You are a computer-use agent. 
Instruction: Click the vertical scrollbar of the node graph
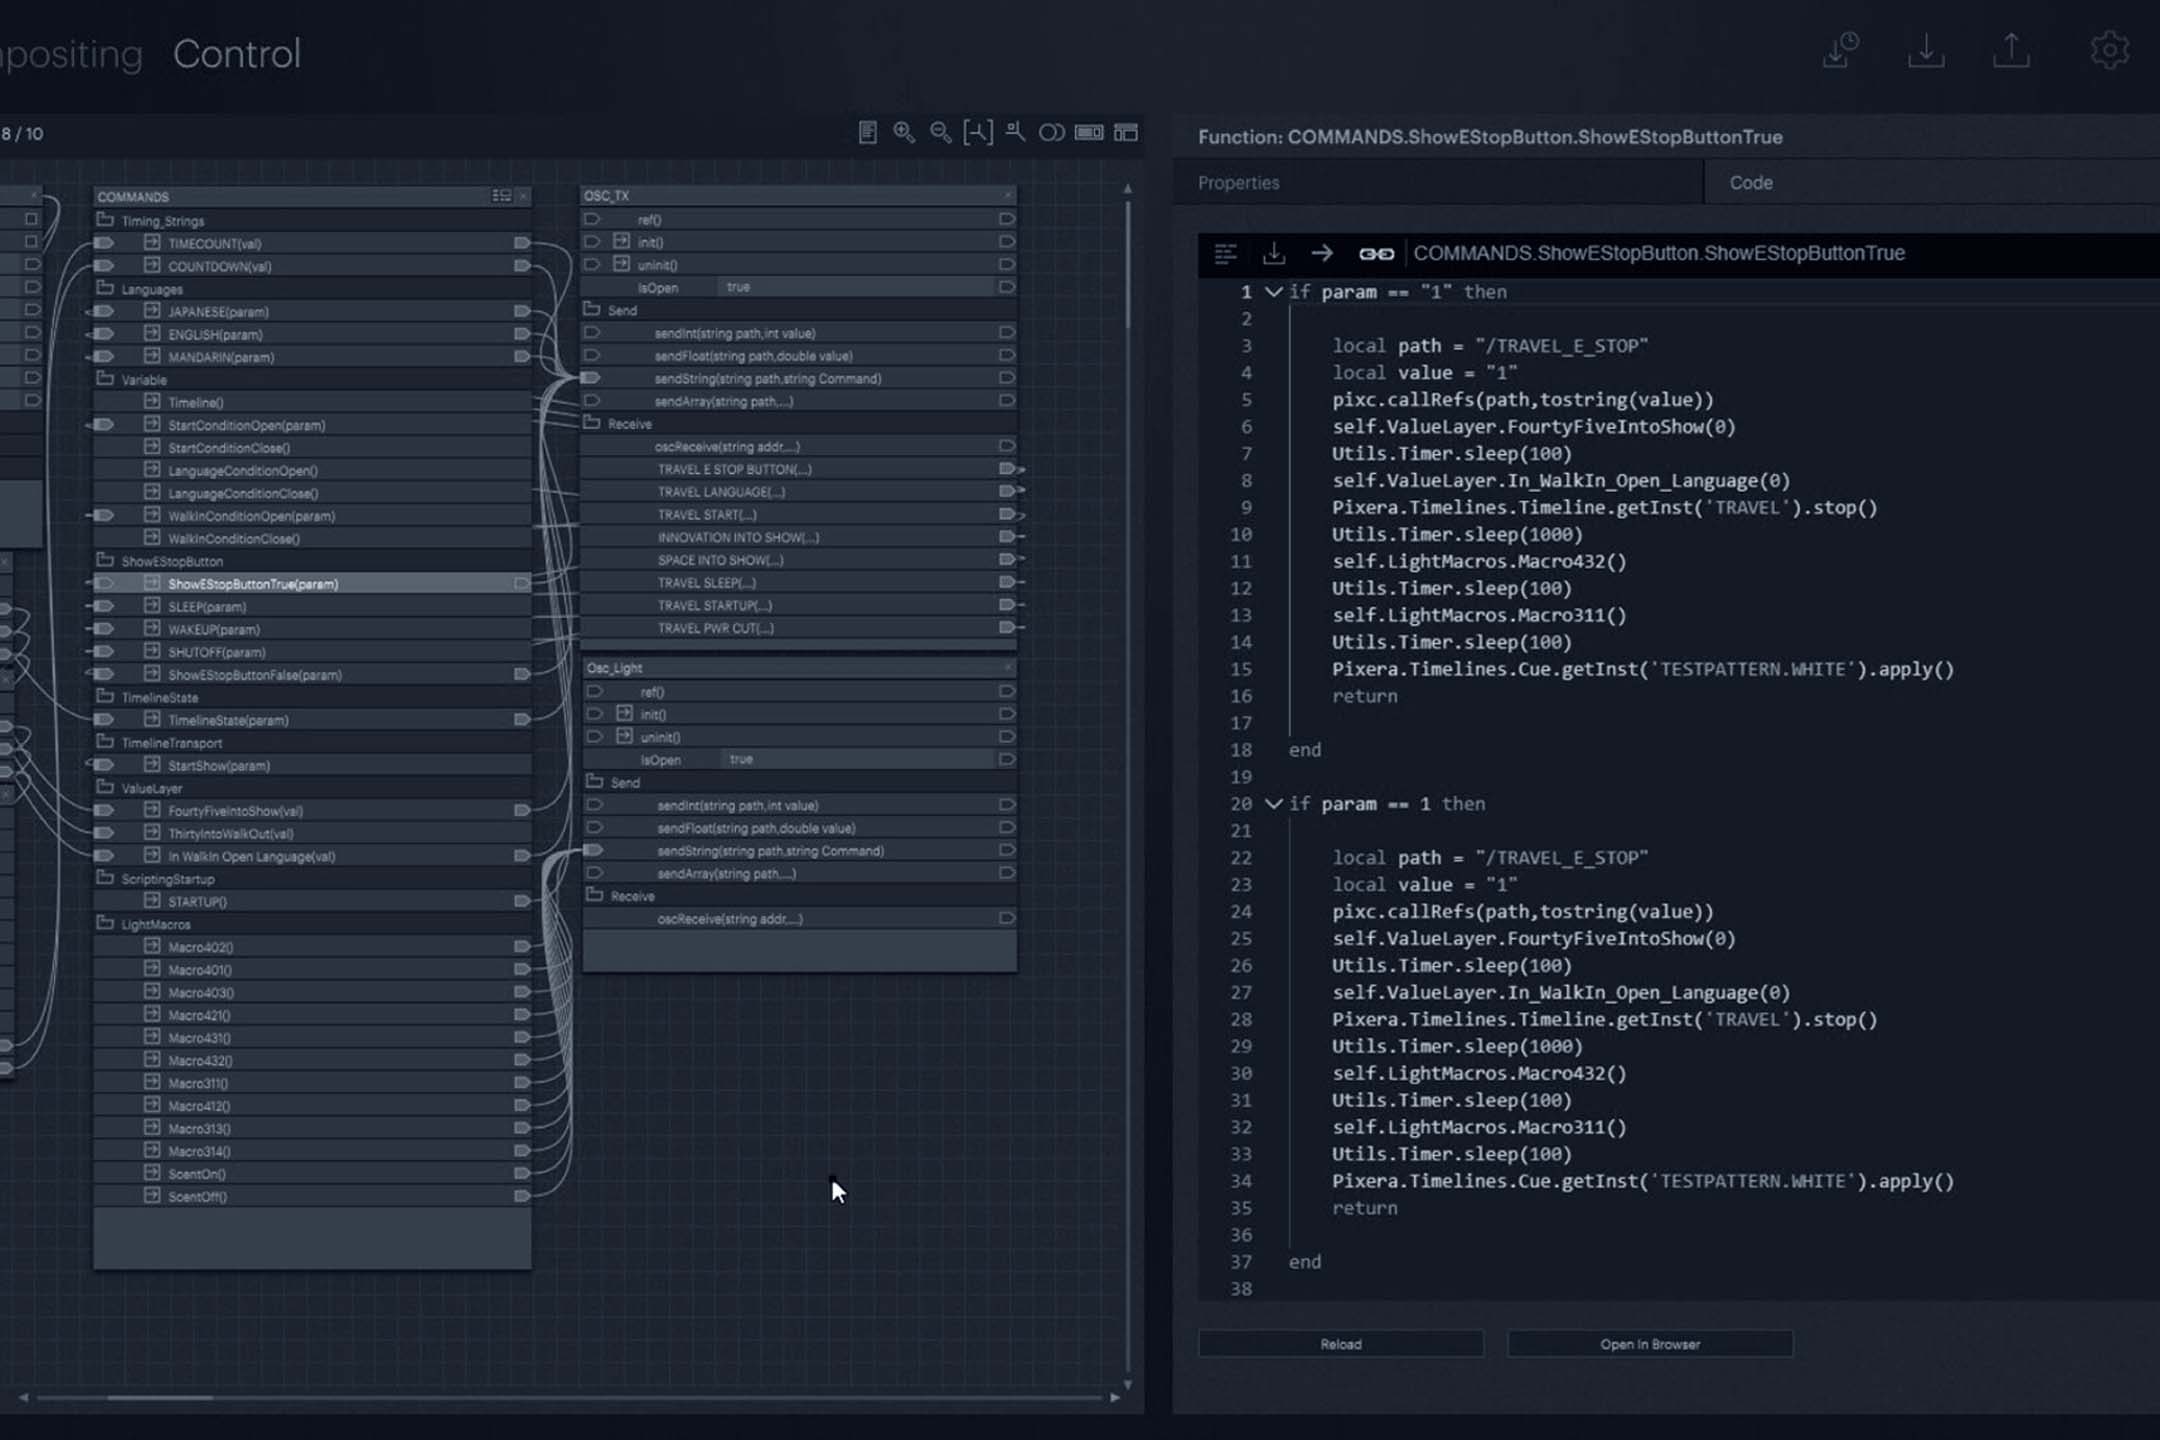(1128, 265)
